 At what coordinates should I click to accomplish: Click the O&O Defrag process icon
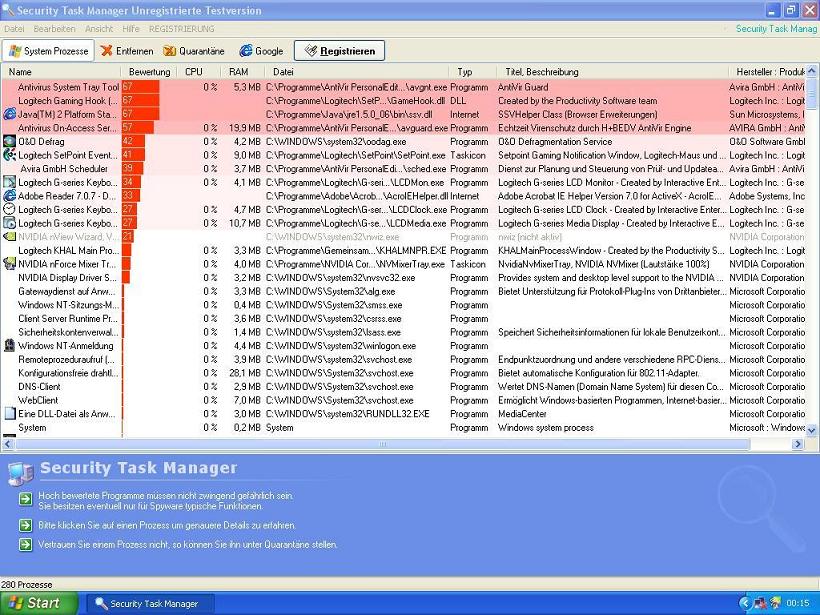9,141
